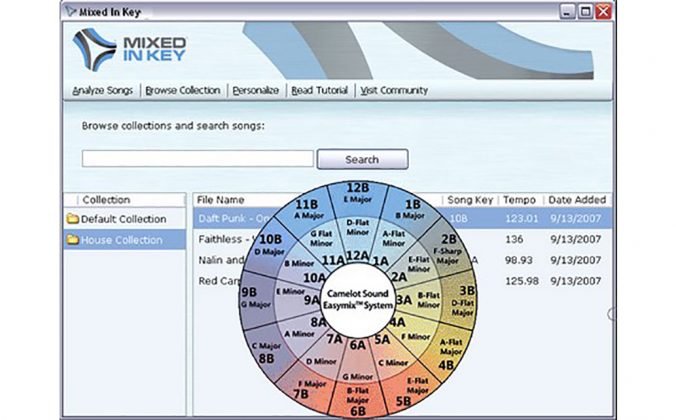Sort by Tempo column header

tap(520, 200)
